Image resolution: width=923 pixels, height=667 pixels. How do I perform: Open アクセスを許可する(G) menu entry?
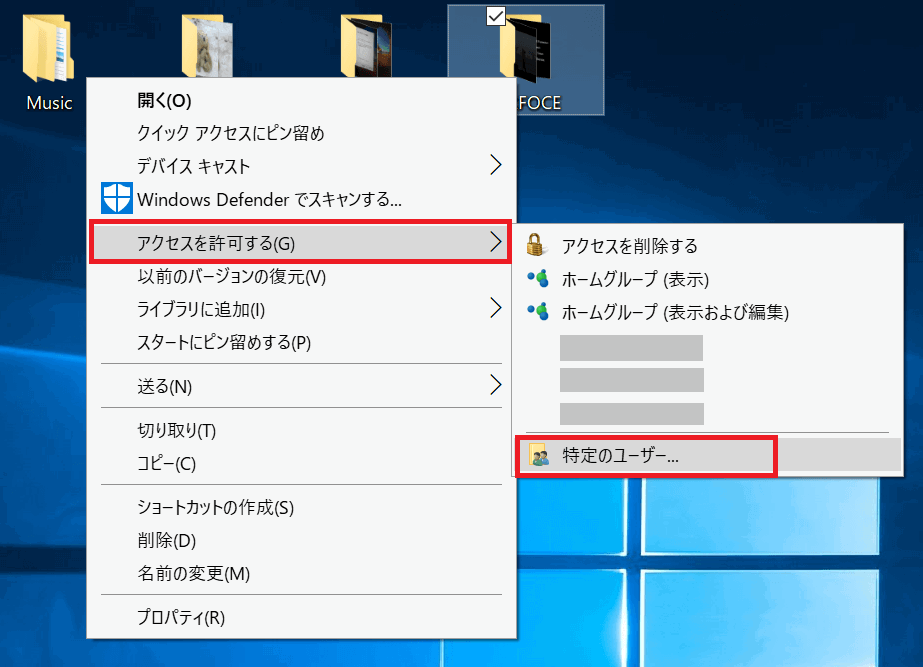tap(300, 243)
